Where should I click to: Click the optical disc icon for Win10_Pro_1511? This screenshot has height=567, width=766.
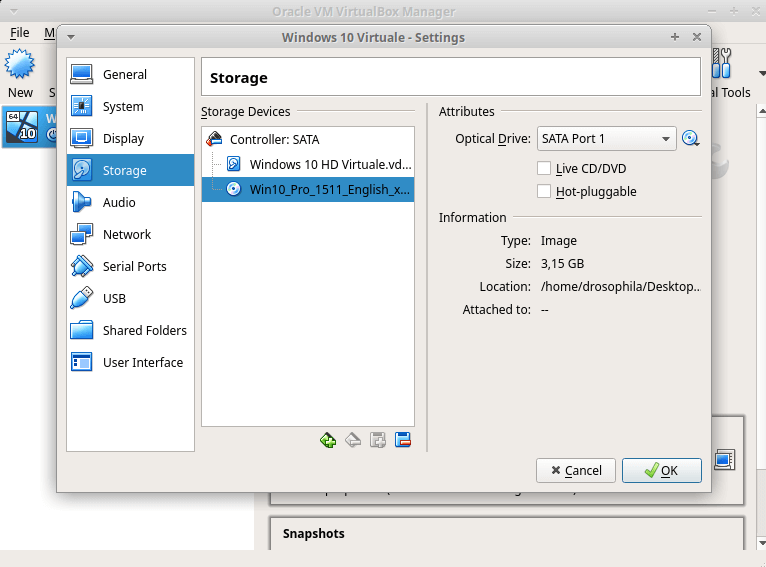click(234, 189)
